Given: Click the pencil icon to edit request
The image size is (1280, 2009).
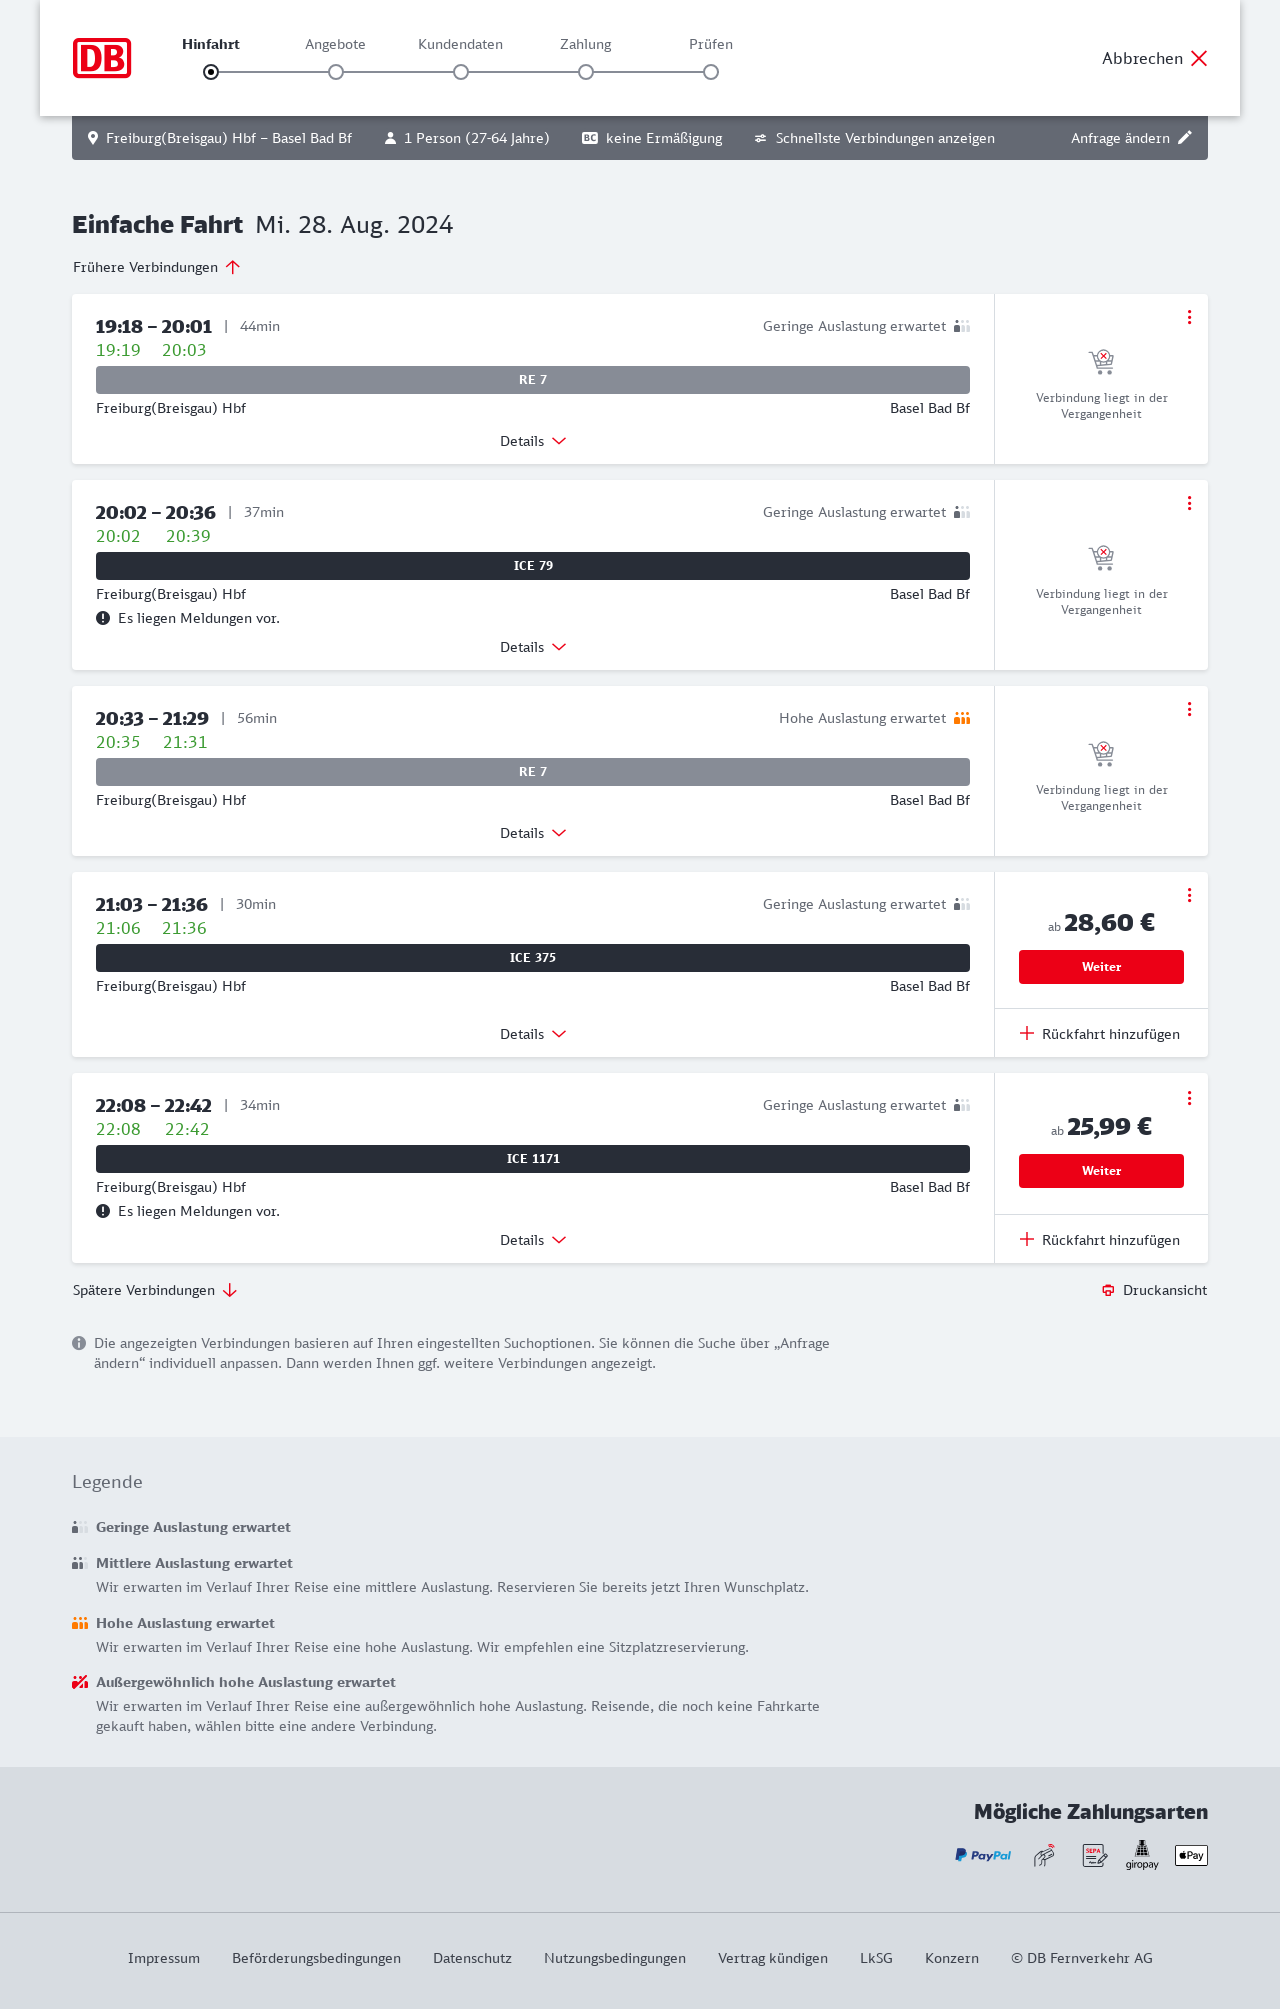Looking at the screenshot, I should coord(1185,138).
